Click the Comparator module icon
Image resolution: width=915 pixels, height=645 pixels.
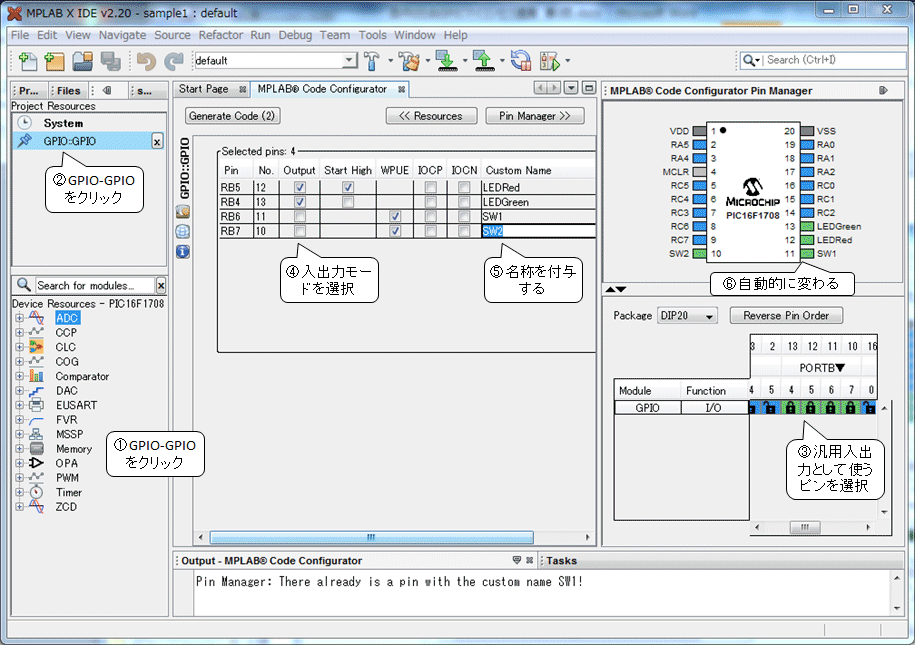coord(36,376)
